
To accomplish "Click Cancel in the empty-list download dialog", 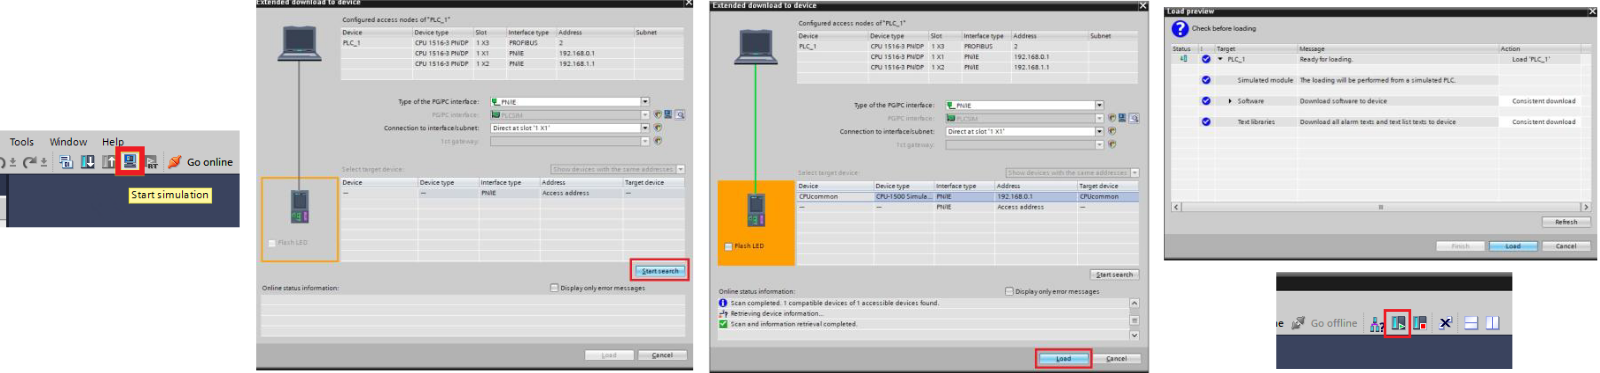I will (662, 355).
